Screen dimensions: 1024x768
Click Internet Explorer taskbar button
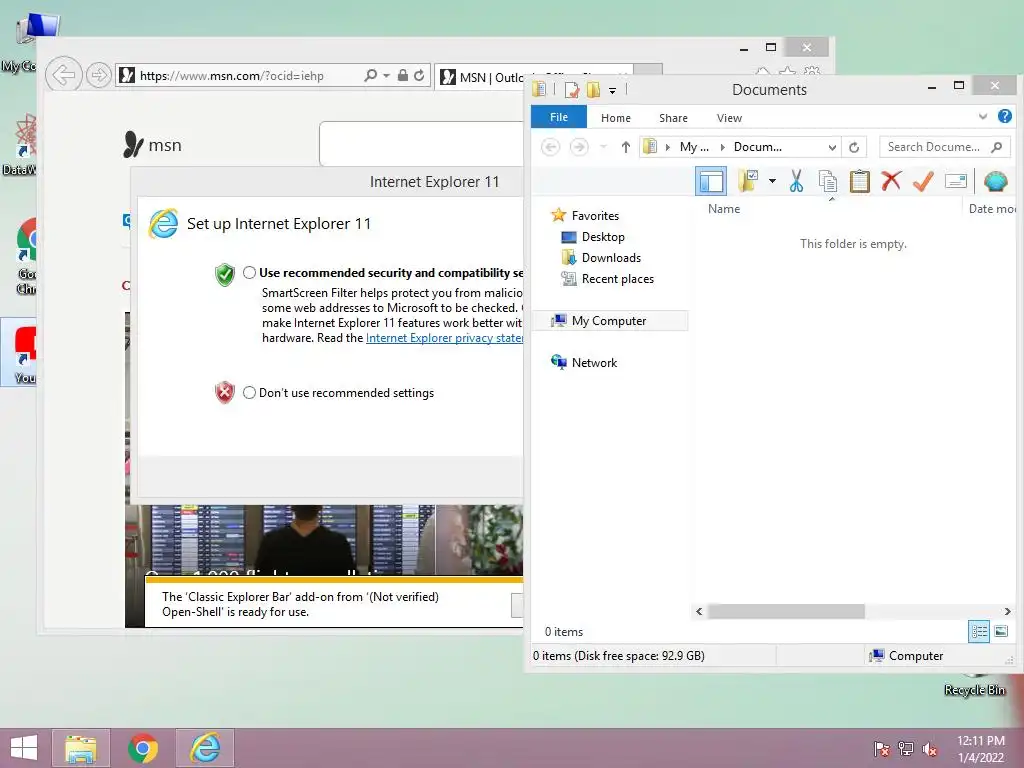pos(204,748)
